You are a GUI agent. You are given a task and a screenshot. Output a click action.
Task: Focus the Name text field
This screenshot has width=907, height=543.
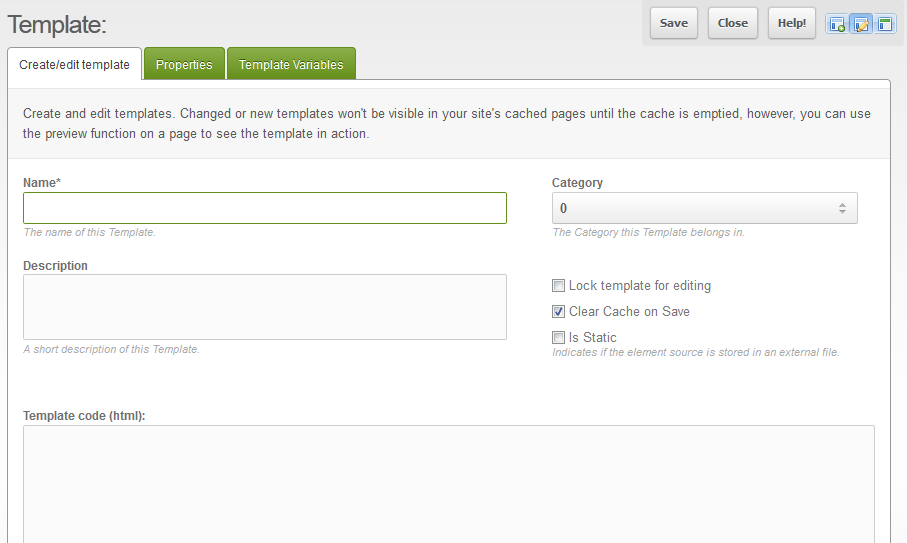coord(265,208)
